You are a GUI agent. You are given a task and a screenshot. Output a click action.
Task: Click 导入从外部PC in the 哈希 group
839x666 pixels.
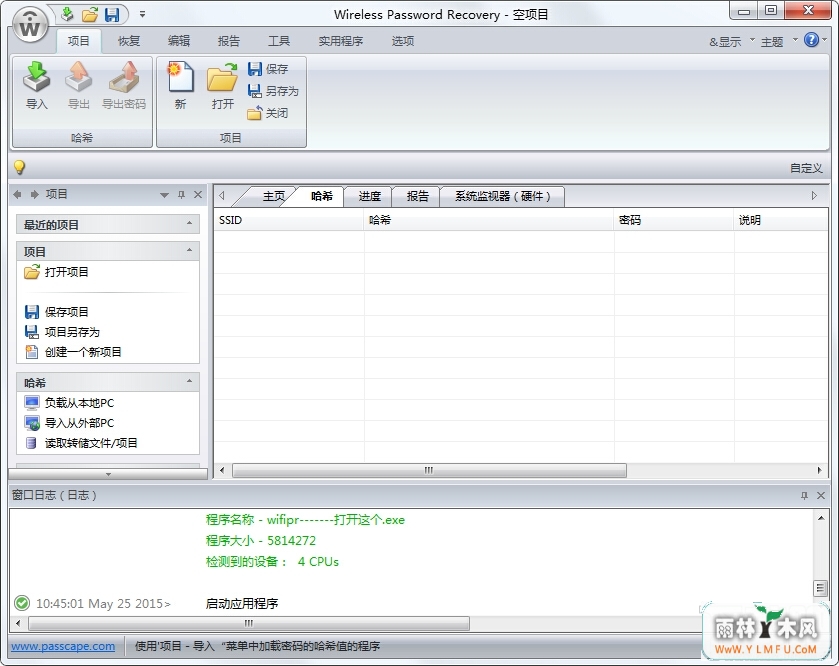click(x=69, y=423)
